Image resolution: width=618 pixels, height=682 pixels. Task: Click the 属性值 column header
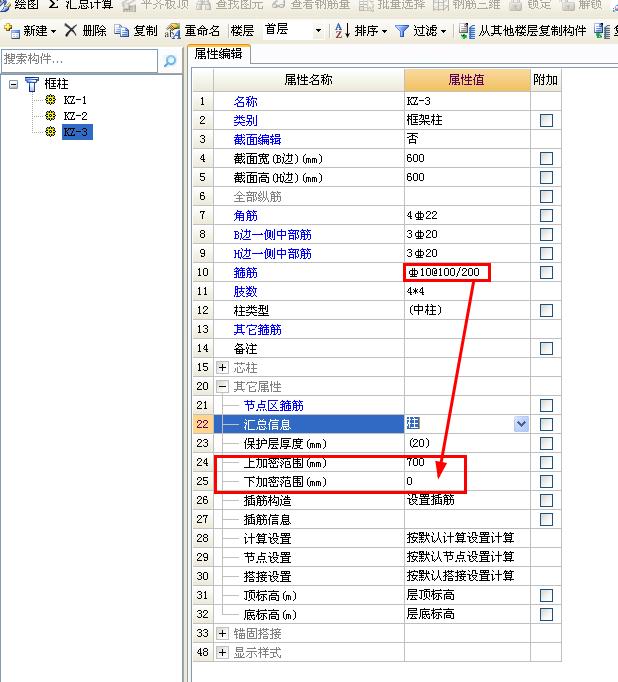(467, 80)
